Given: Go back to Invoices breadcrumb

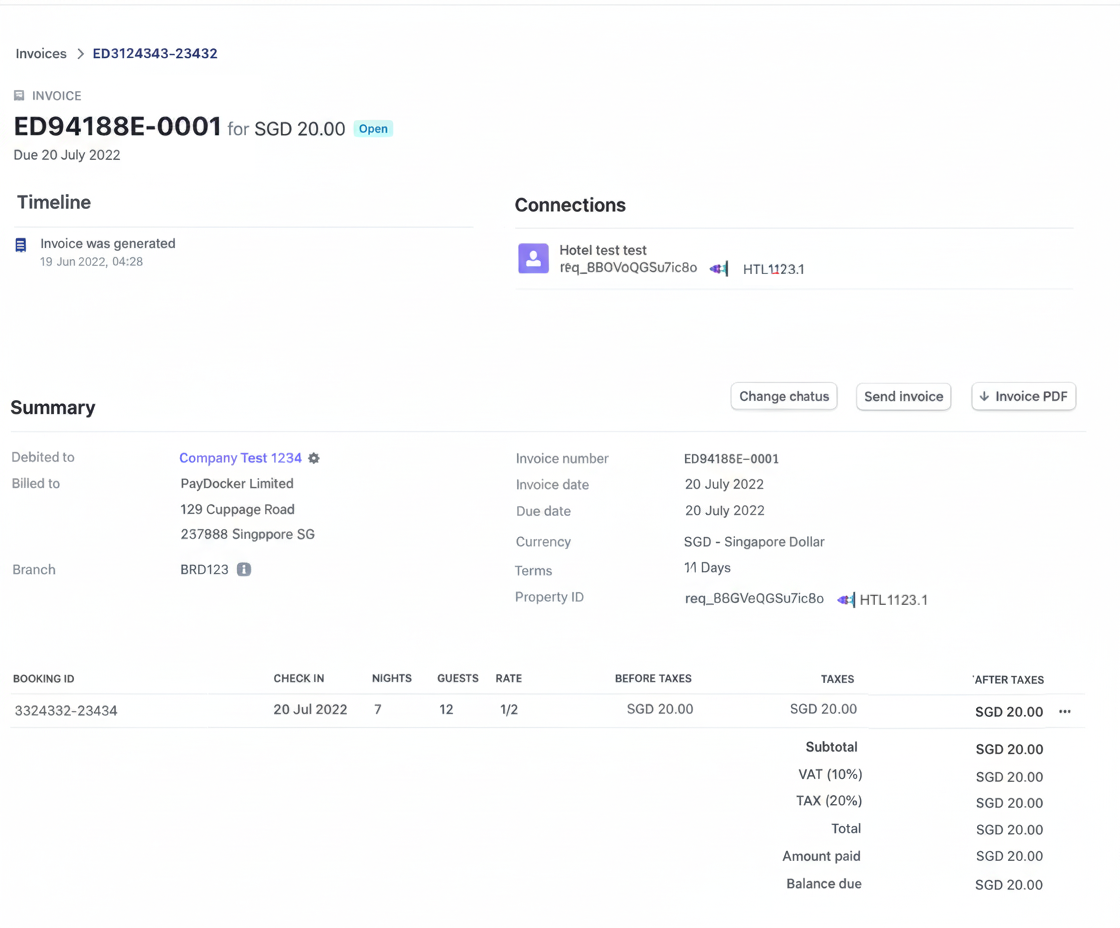Looking at the screenshot, I should tap(41, 54).
